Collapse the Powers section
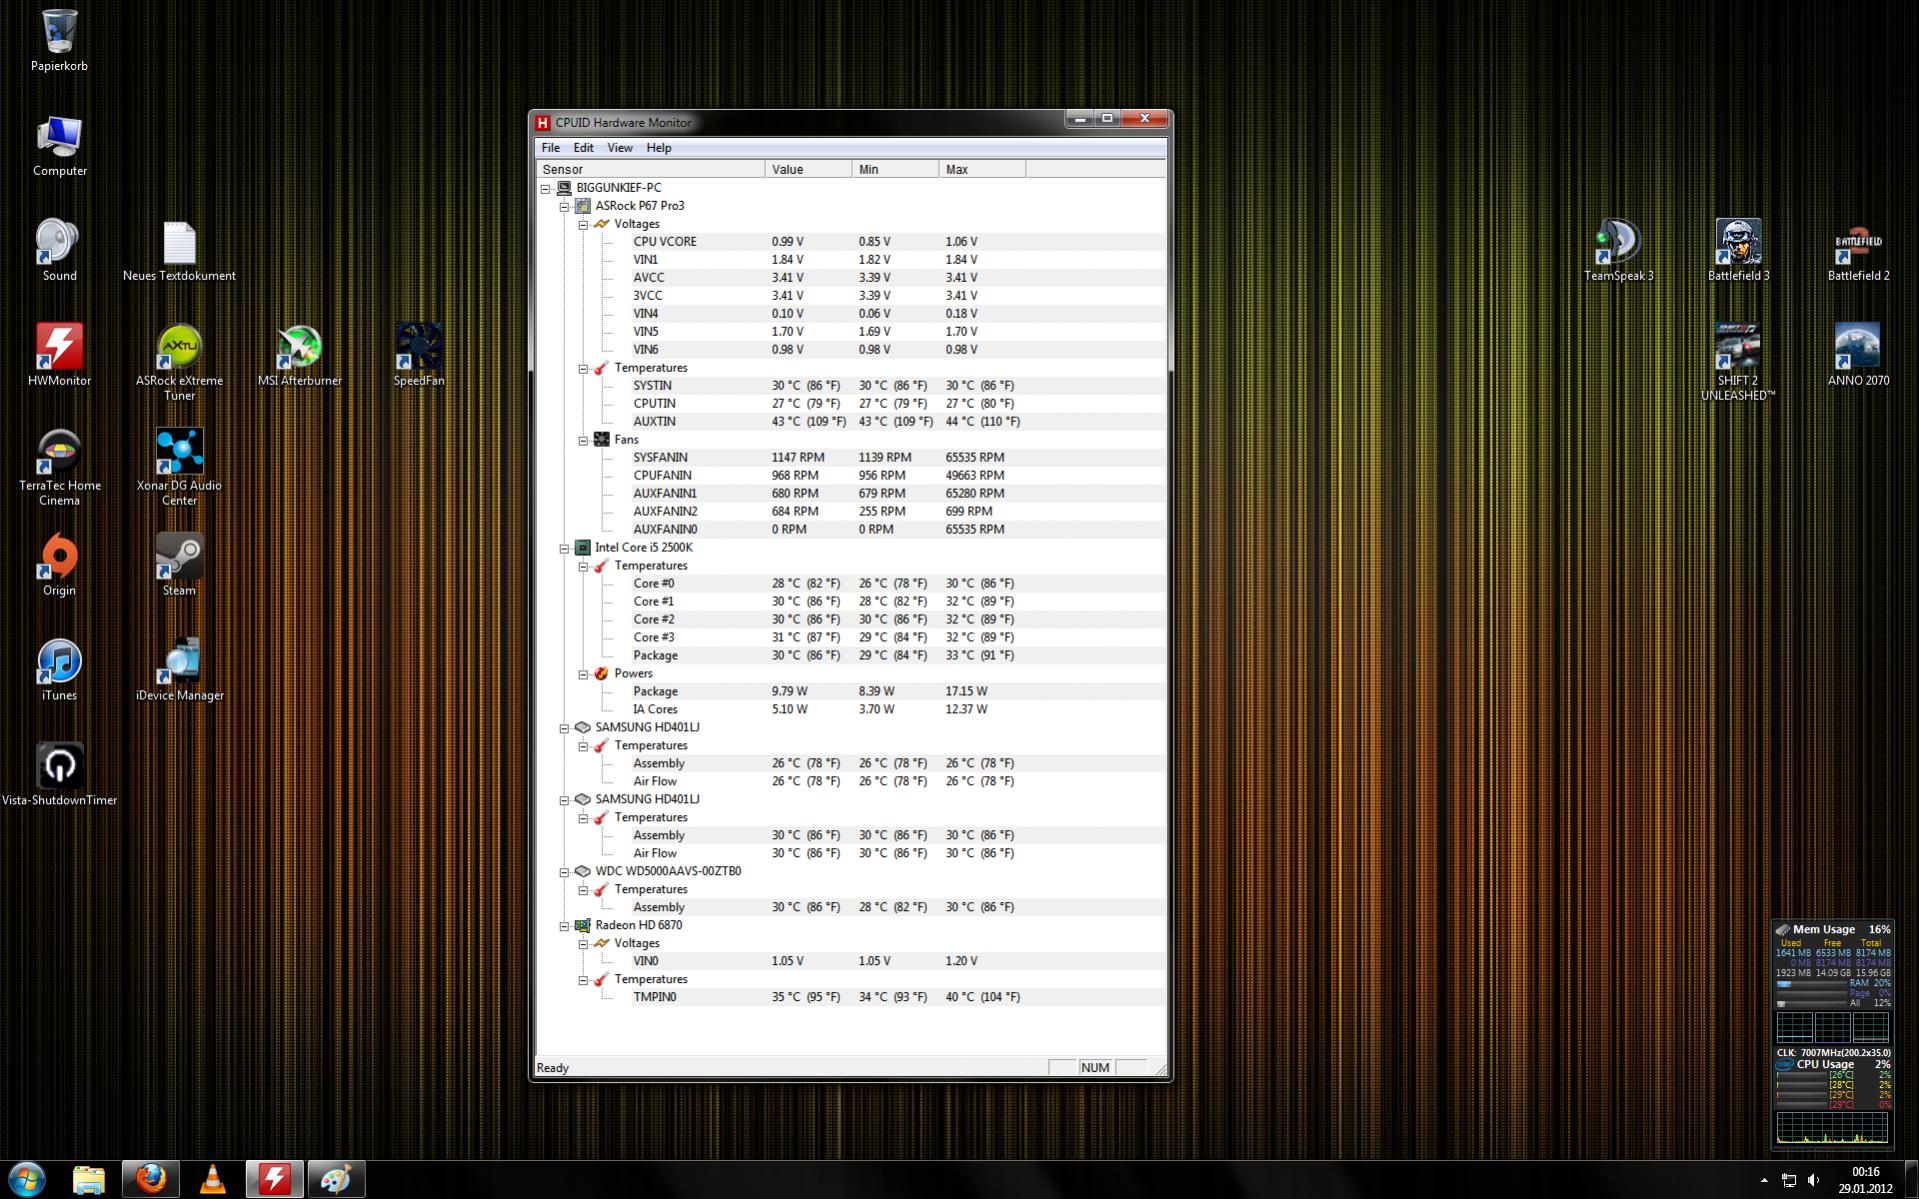The width and height of the screenshot is (1919, 1199). tap(584, 674)
